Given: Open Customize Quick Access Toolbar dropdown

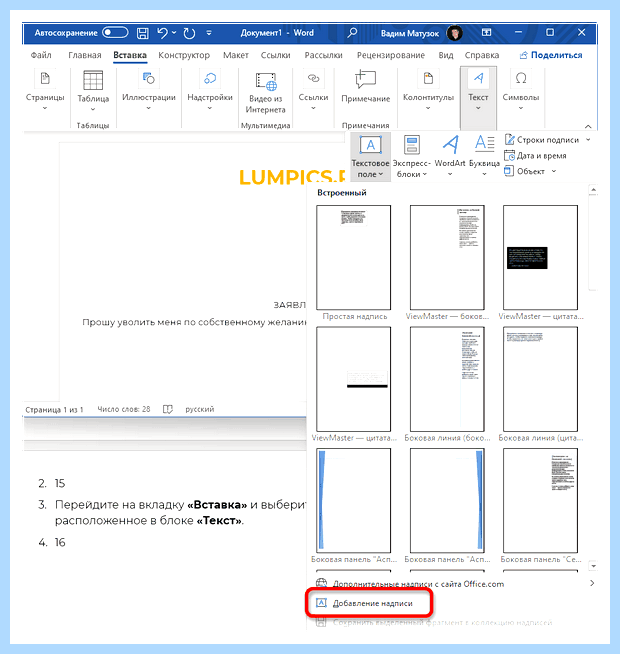Looking at the screenshot, I should click(209, 33).
